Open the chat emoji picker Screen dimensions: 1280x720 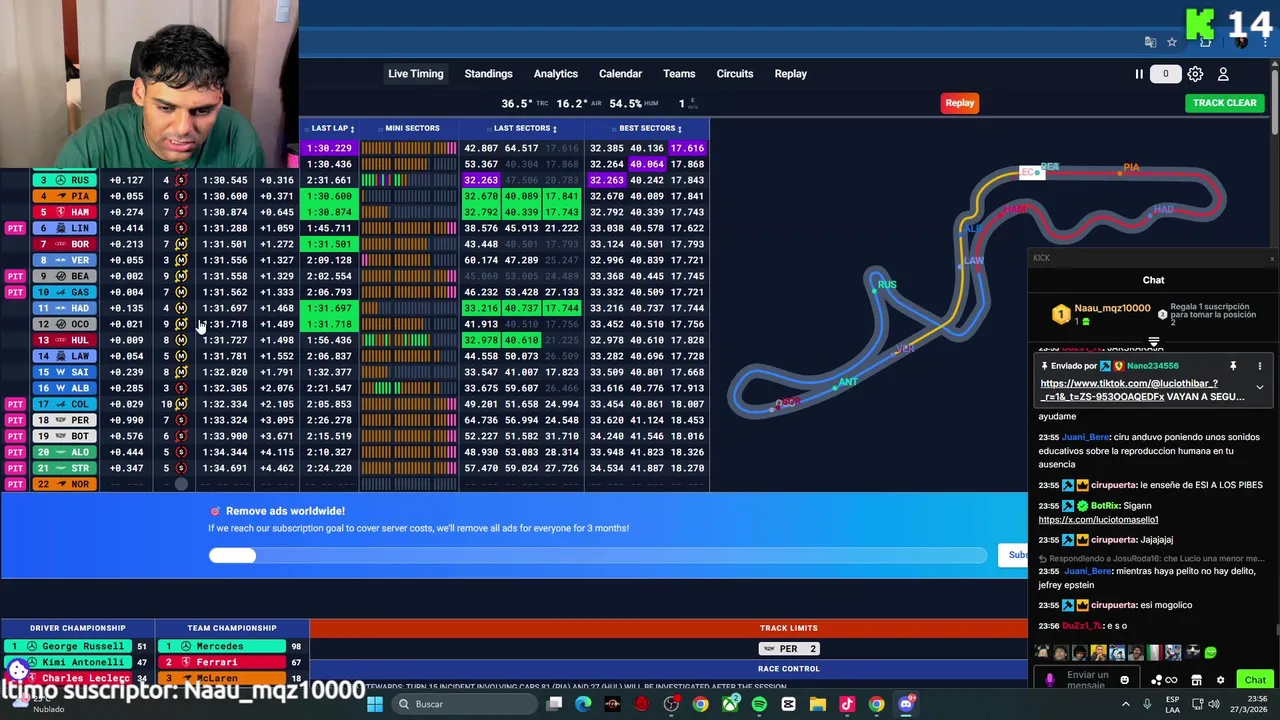pos(1124,680)
